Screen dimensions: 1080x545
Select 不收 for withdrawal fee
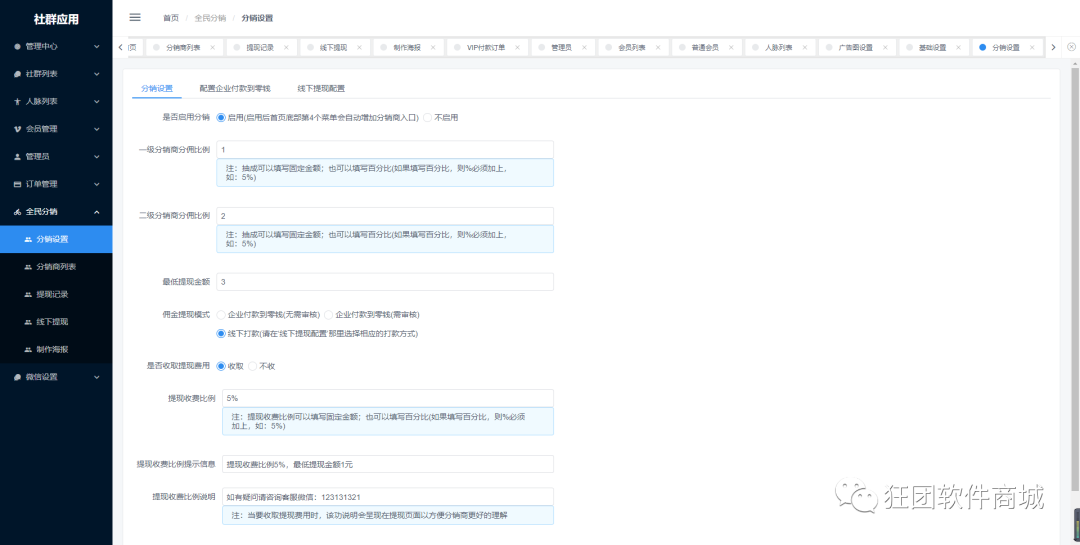coord(253,366)
